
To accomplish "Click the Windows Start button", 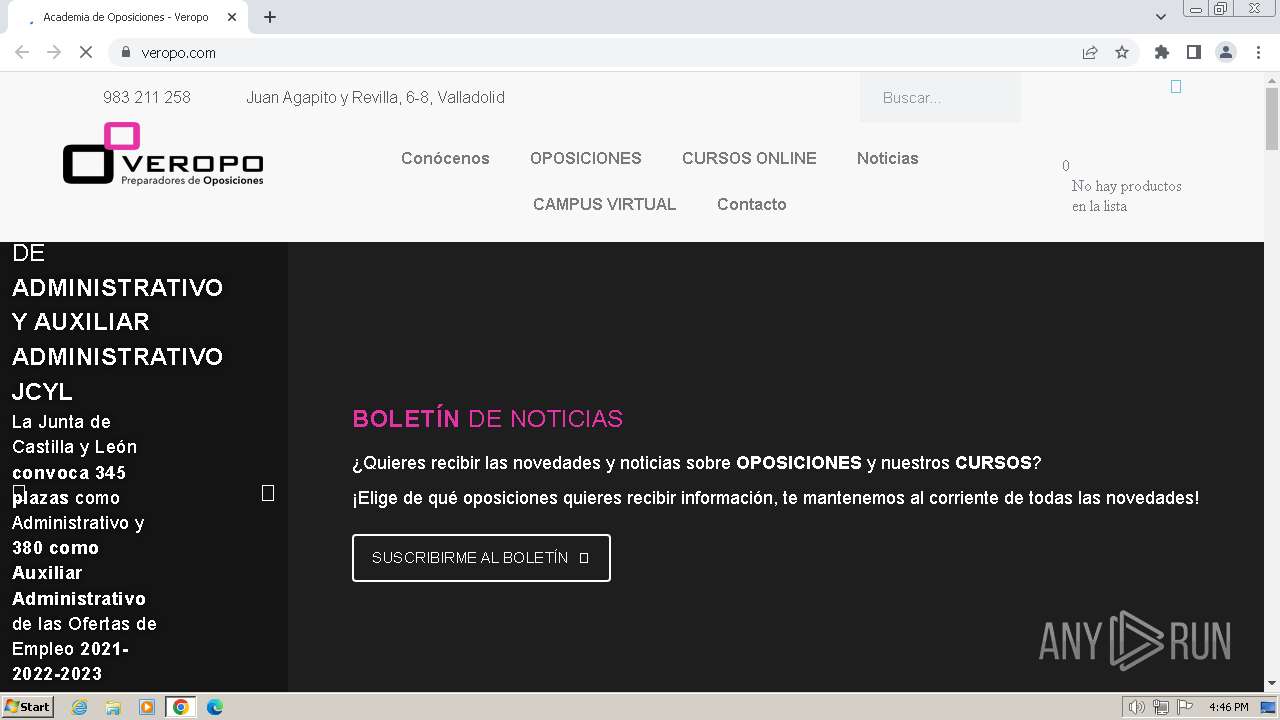I will [x=27, y=707].
